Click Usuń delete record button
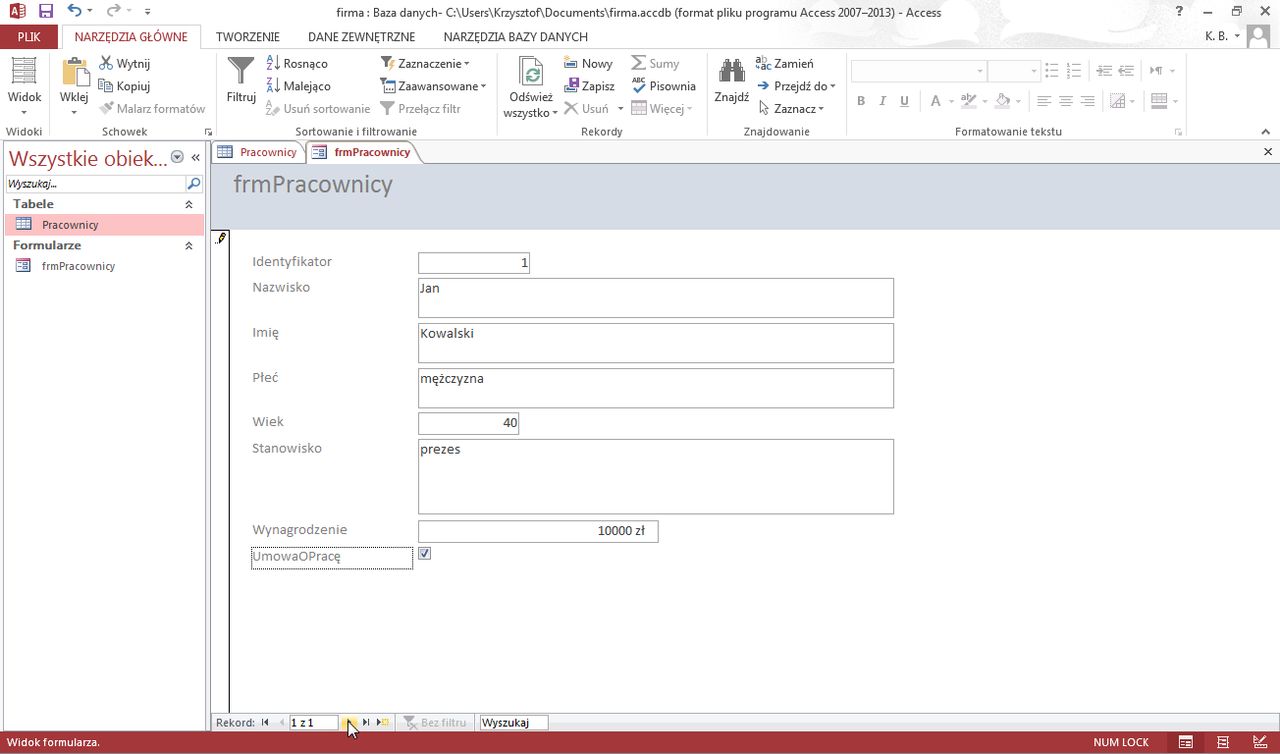 click(x=587, y=109)
